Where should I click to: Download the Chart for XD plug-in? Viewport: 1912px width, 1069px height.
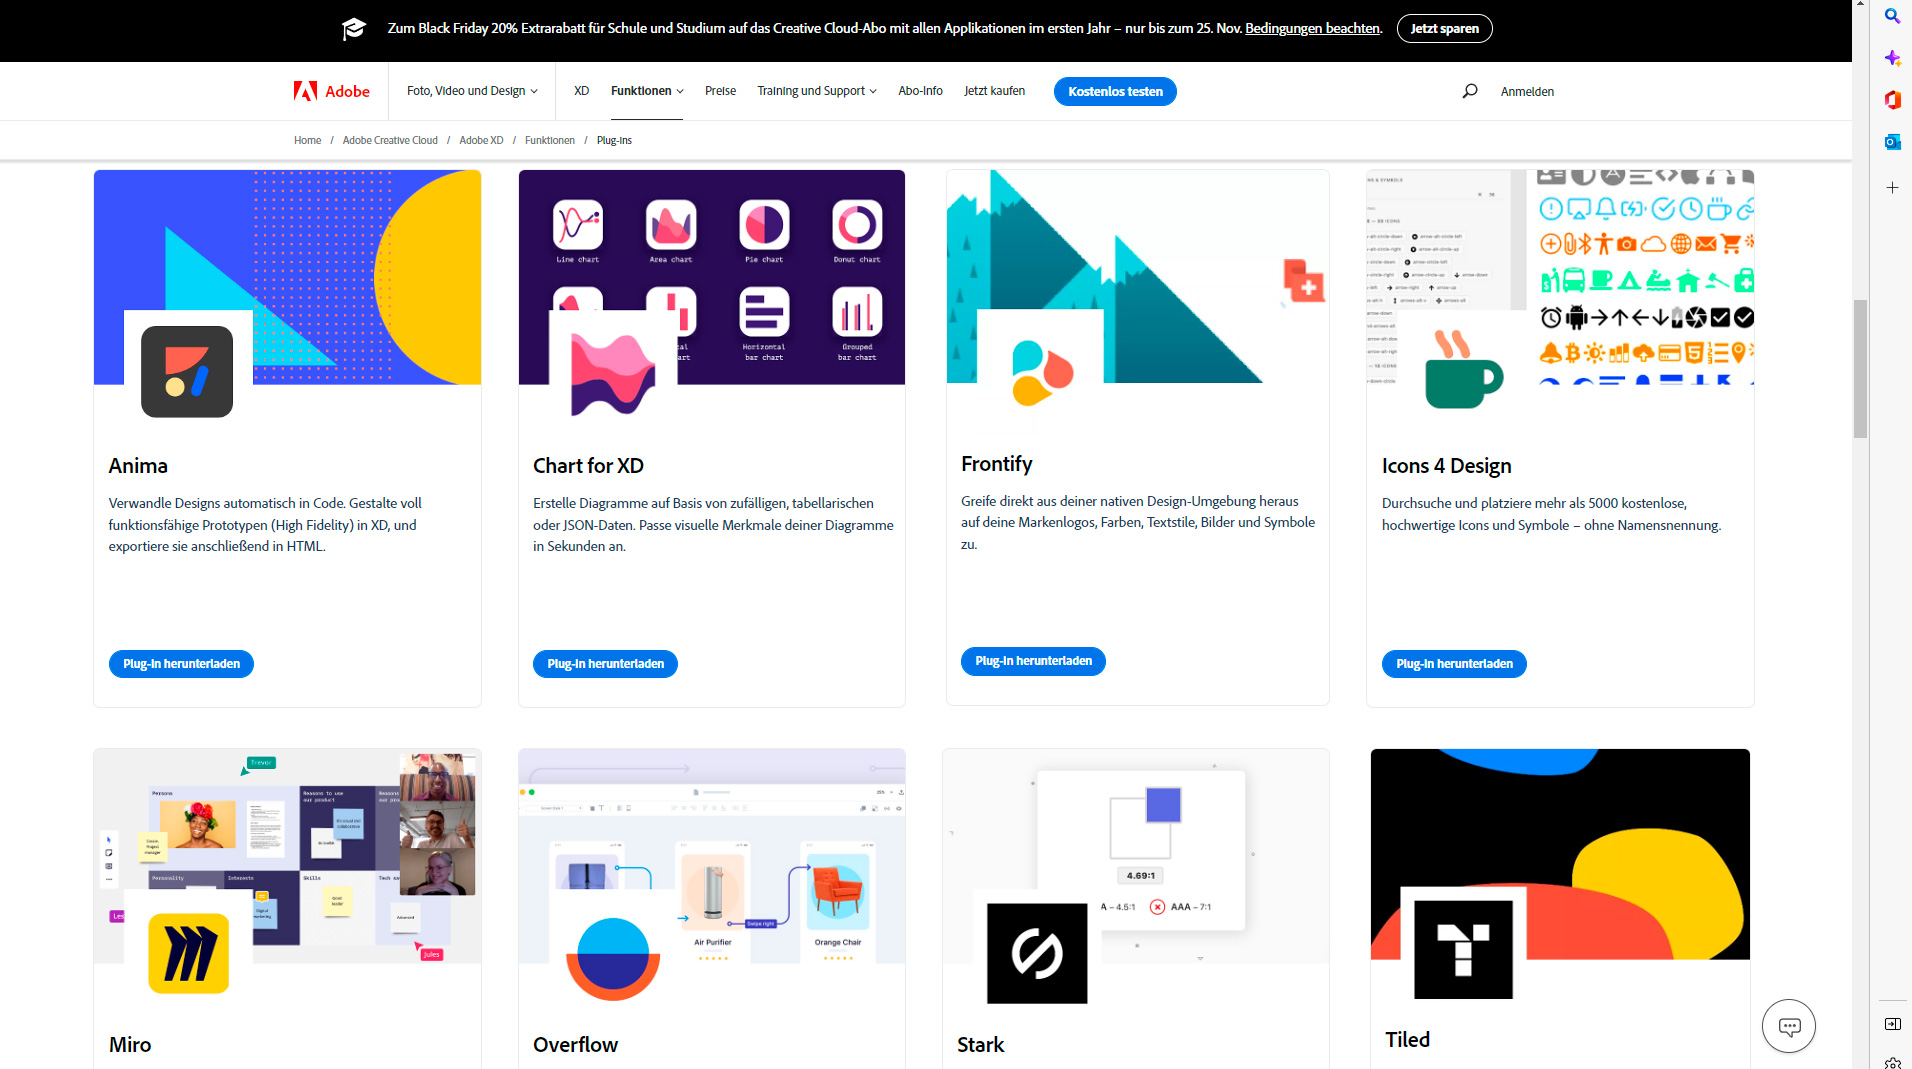[605, 664]
